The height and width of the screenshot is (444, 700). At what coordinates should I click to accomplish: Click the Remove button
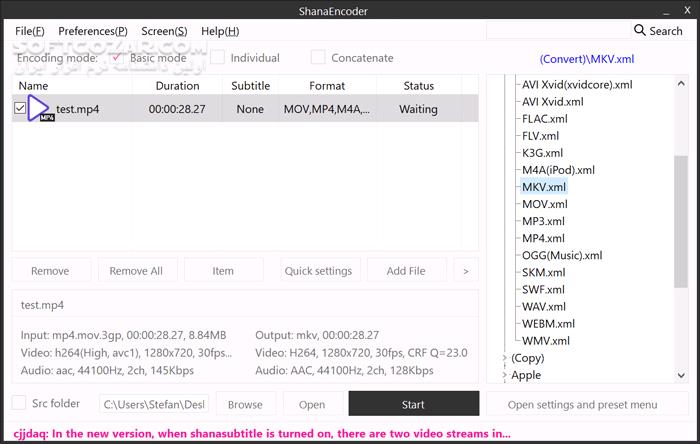pos(50,270)
